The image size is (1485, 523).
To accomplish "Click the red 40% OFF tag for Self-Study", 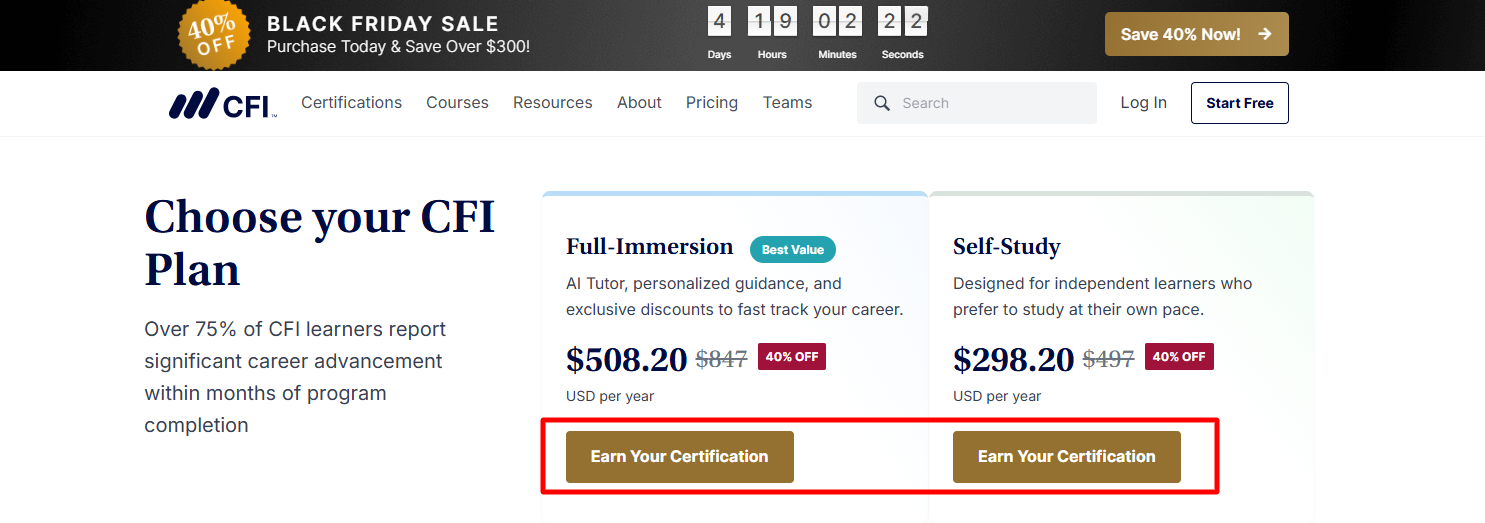I will (x=1179, y=357).
